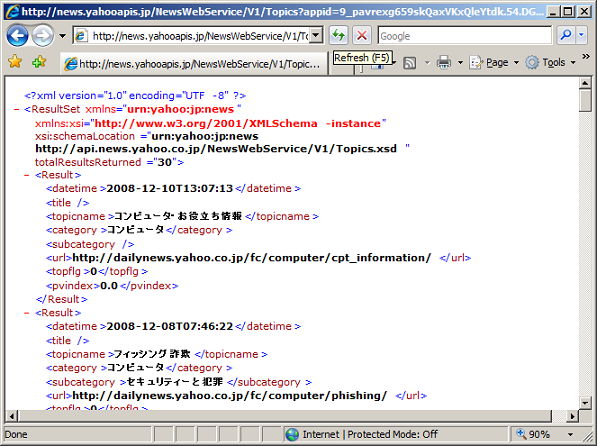Go forward with the Forward arrow button
The width and height of the screenshot is (597, 446).
(43, 36)
